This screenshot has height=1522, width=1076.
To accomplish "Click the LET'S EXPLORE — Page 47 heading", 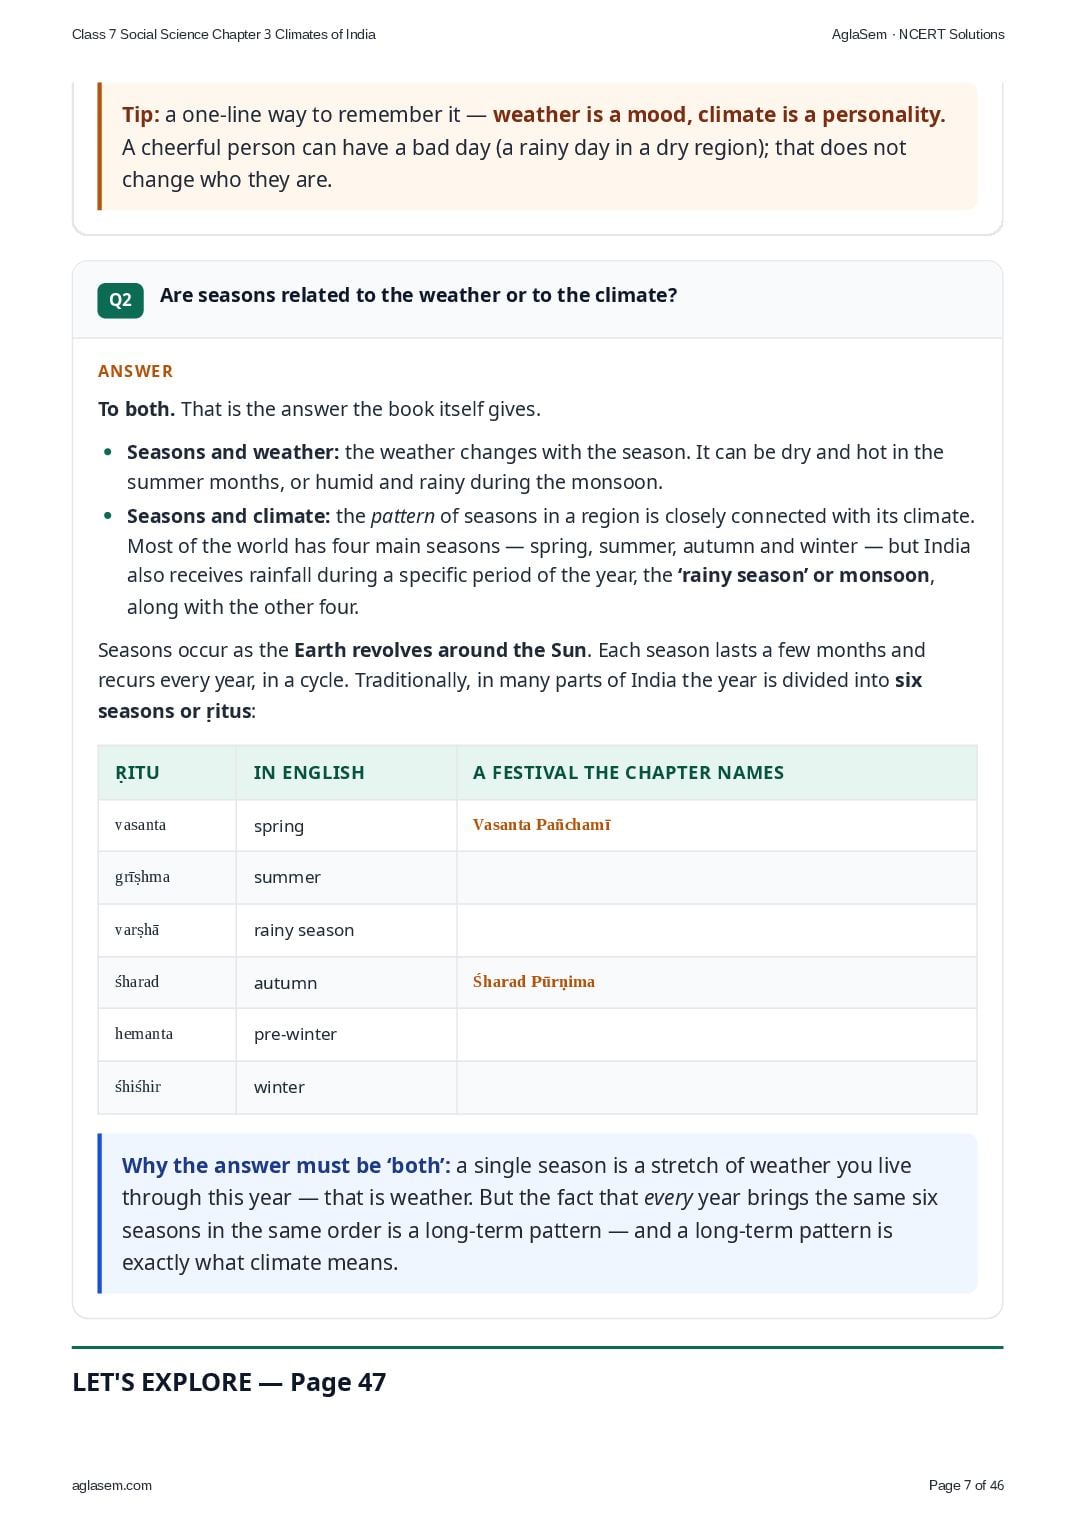I will pyautogui.click(x=229, y=1382).
